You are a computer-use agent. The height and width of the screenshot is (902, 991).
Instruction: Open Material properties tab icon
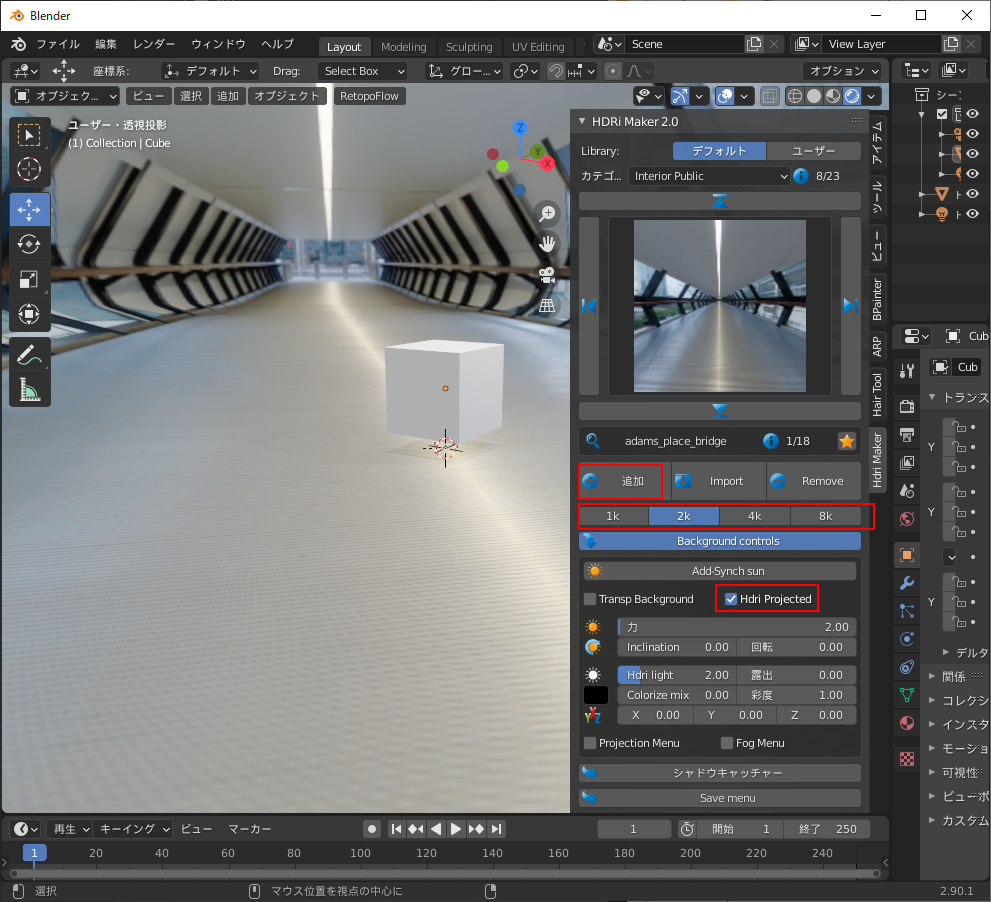(x=907, y=723)
